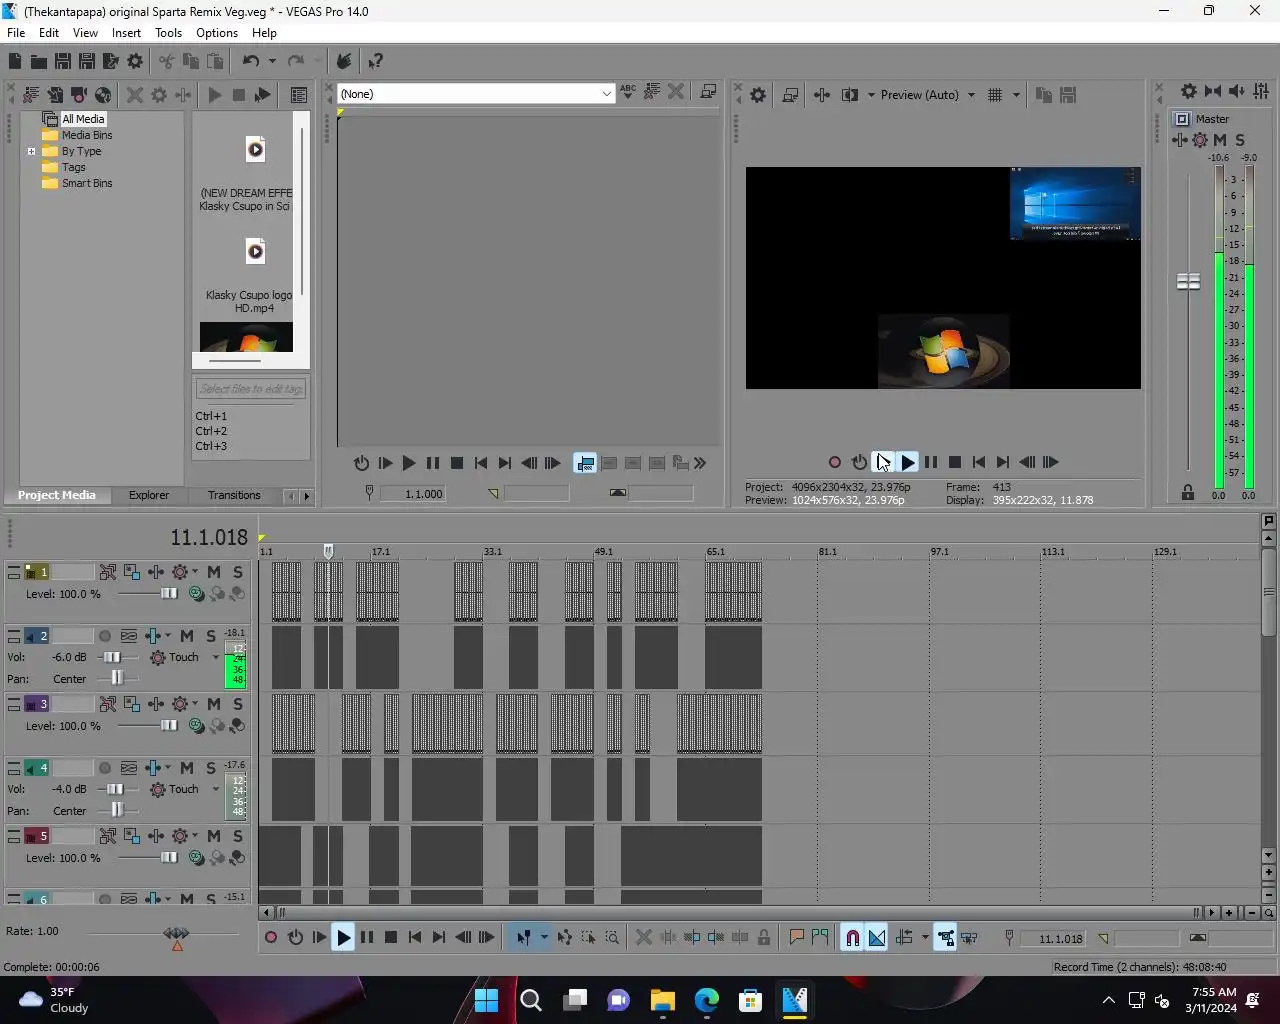Image resolution: width=1280 pixels, height=1024 pixels.
Task: Solo audio track 4
Action: (211, 768)
